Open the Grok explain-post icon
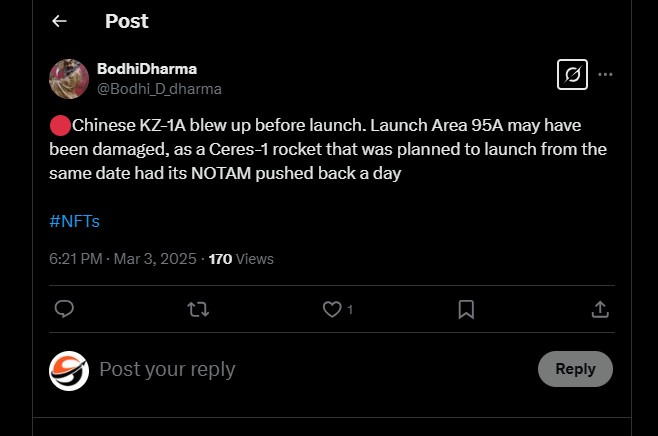This screenshot has width=658, height=436. (x=572, y=74)
